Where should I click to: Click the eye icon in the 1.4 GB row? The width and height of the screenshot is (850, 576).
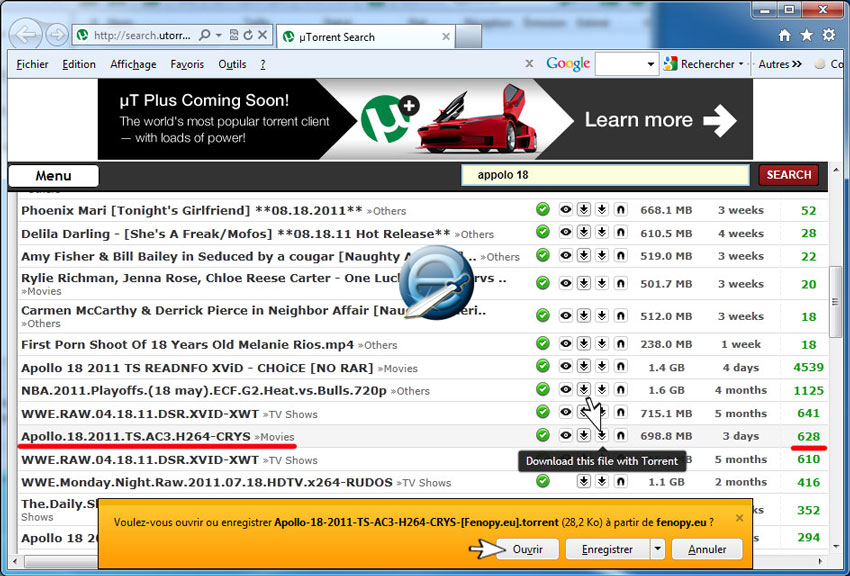[565, 367]
